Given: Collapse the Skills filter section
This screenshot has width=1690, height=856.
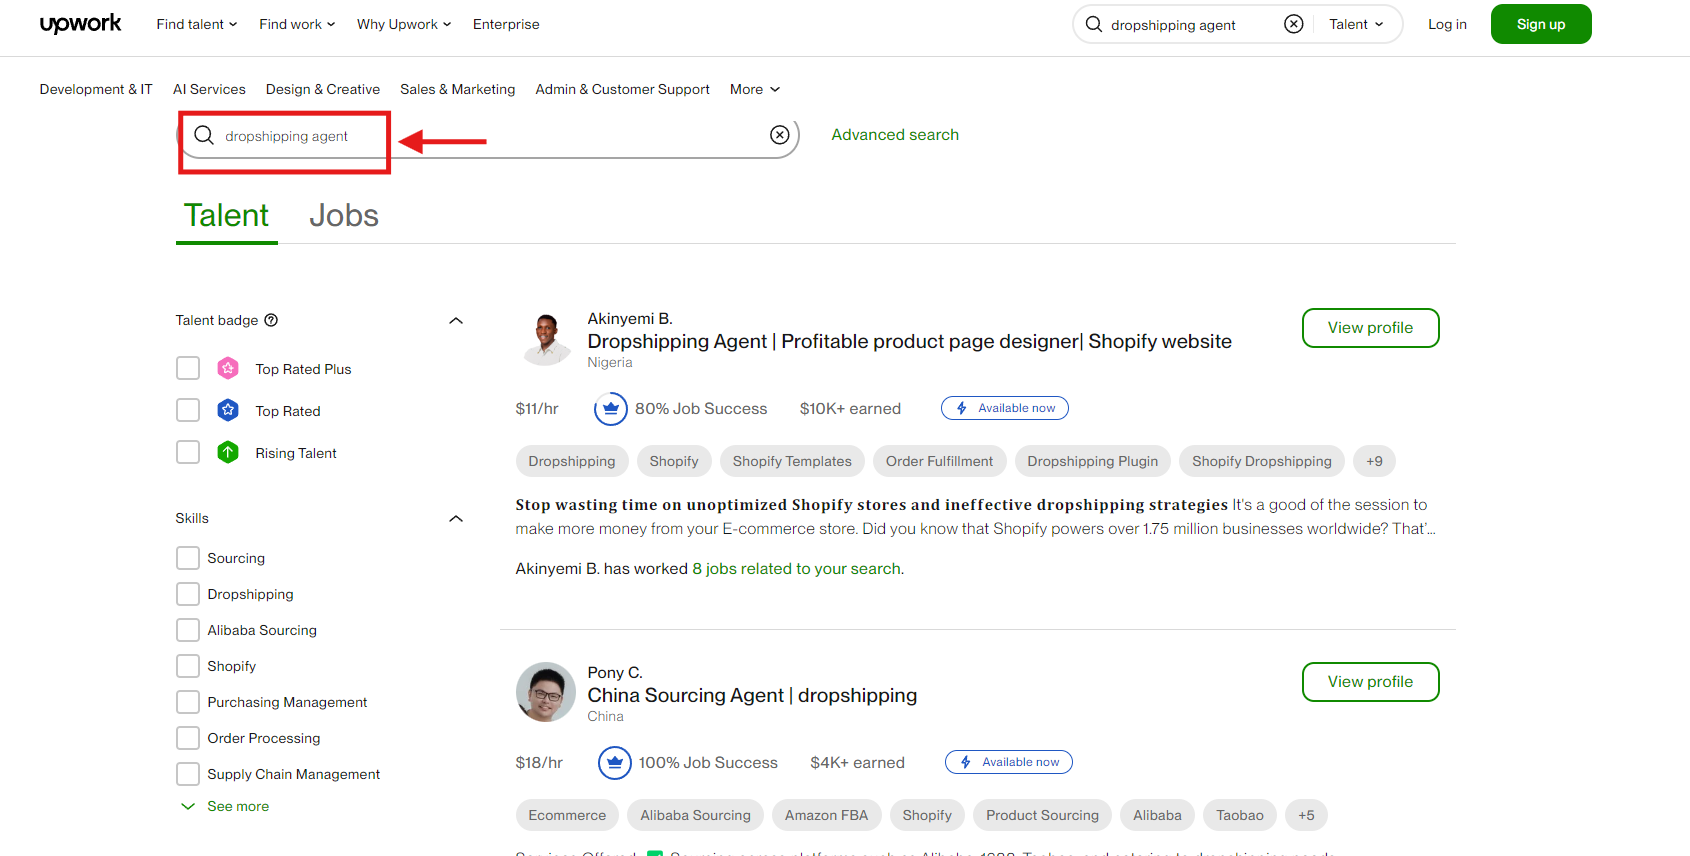Looking at the screenshot, I should coord(456,518).
